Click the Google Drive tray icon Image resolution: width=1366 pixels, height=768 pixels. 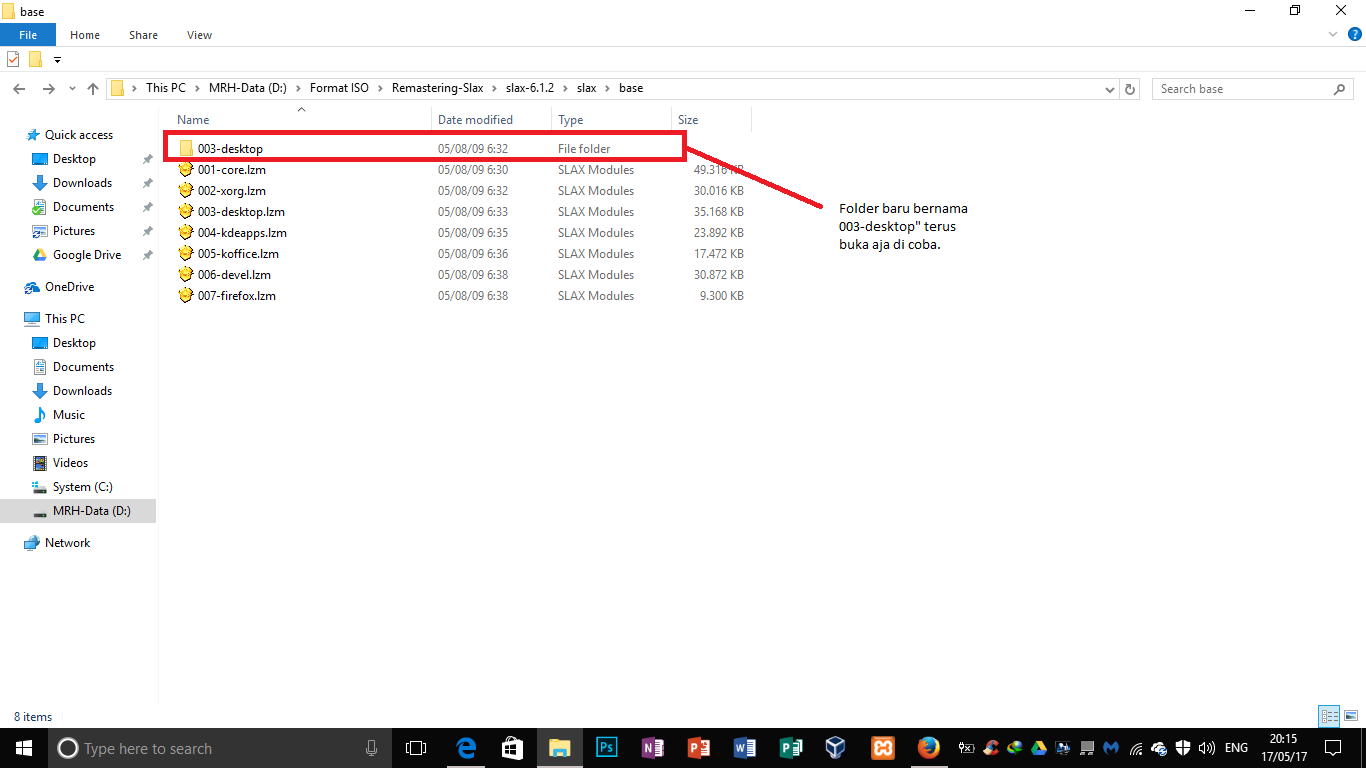(1039, 748)
